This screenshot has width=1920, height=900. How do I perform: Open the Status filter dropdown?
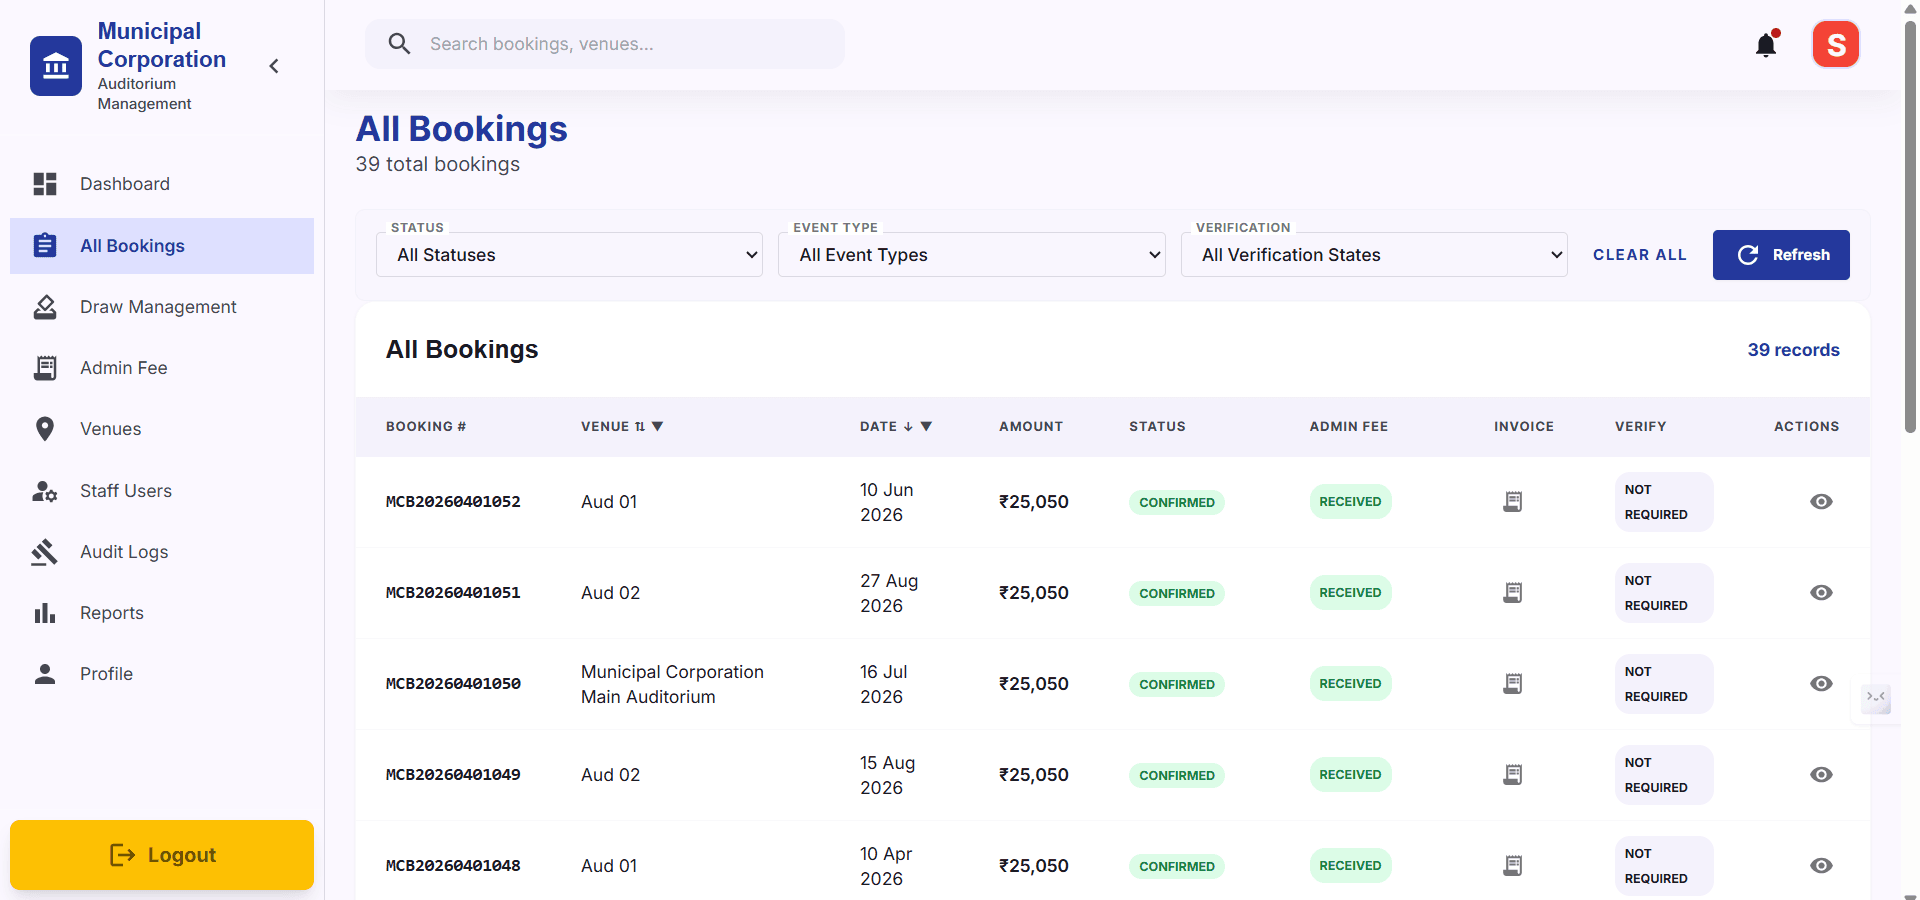tap(569, 255)
